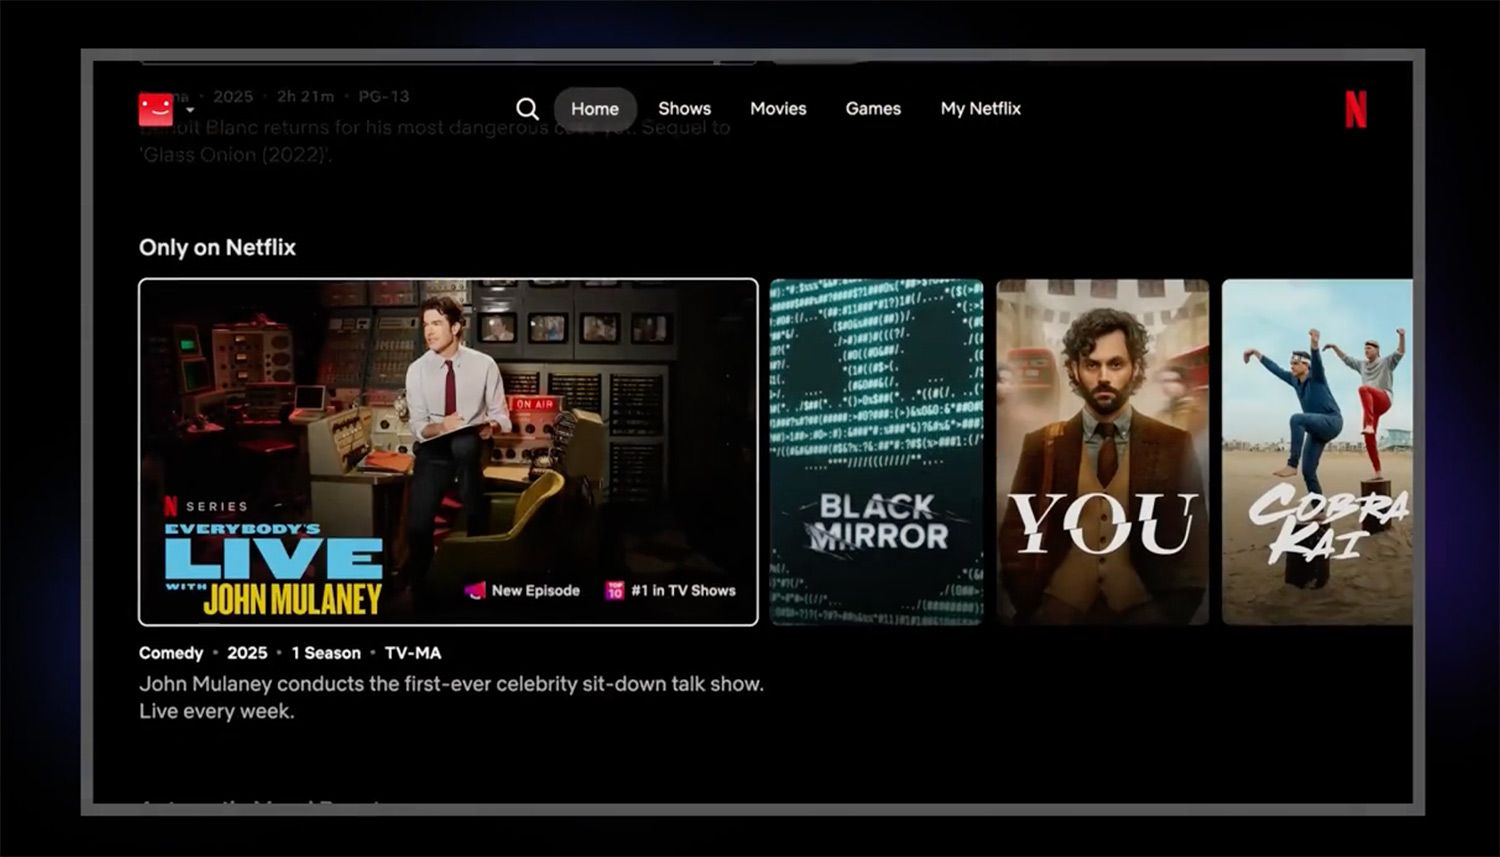Select the Home tab
The image size is (1500, 857).
pyautogui.click(x=595, y=109)
